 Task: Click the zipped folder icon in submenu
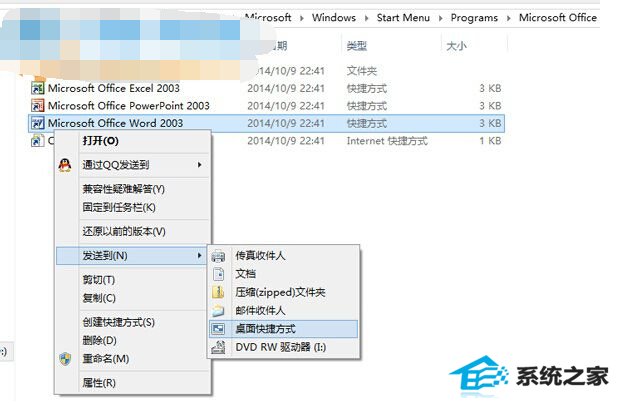pyautogui.click(x=218, y=292)
